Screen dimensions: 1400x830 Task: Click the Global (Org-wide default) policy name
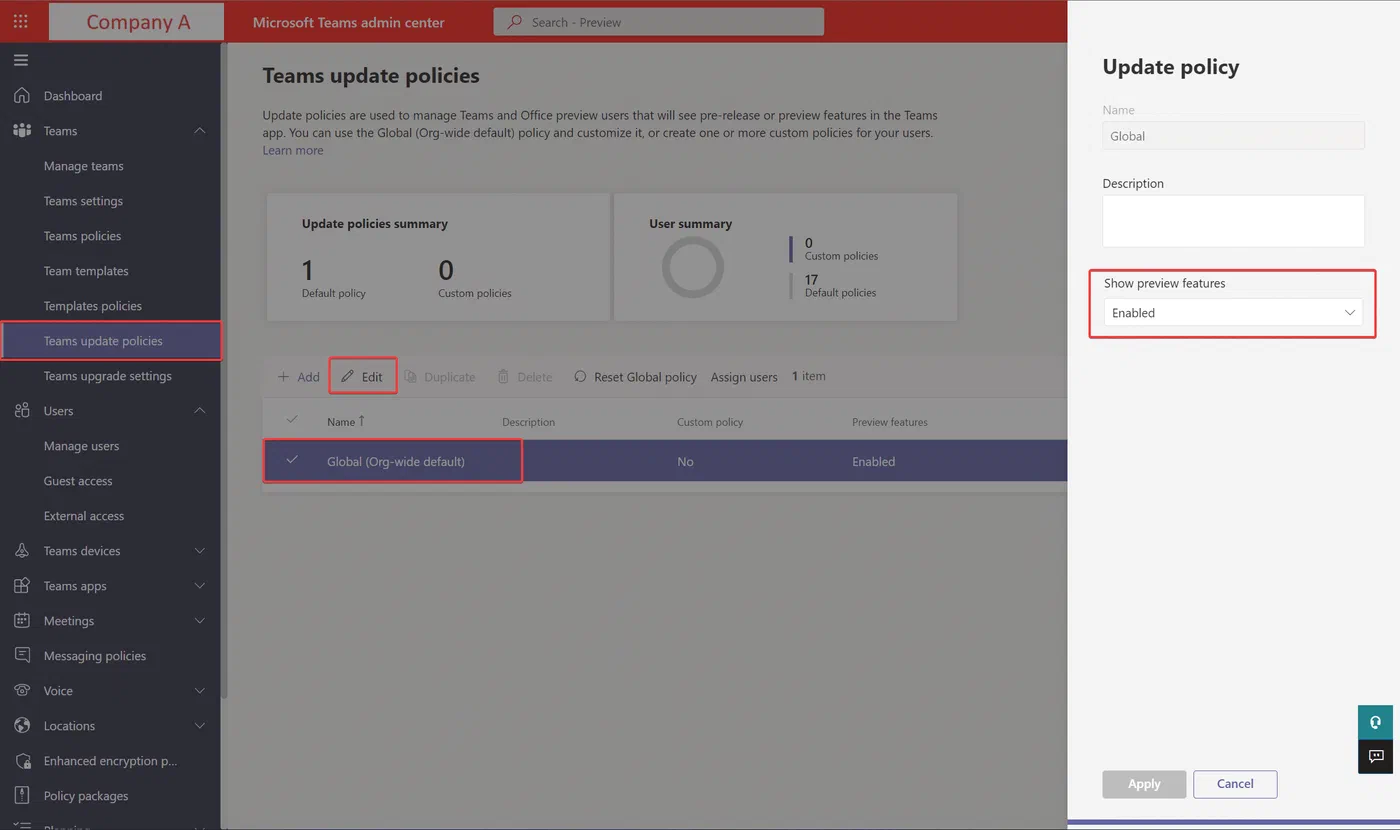pos(396,461)
